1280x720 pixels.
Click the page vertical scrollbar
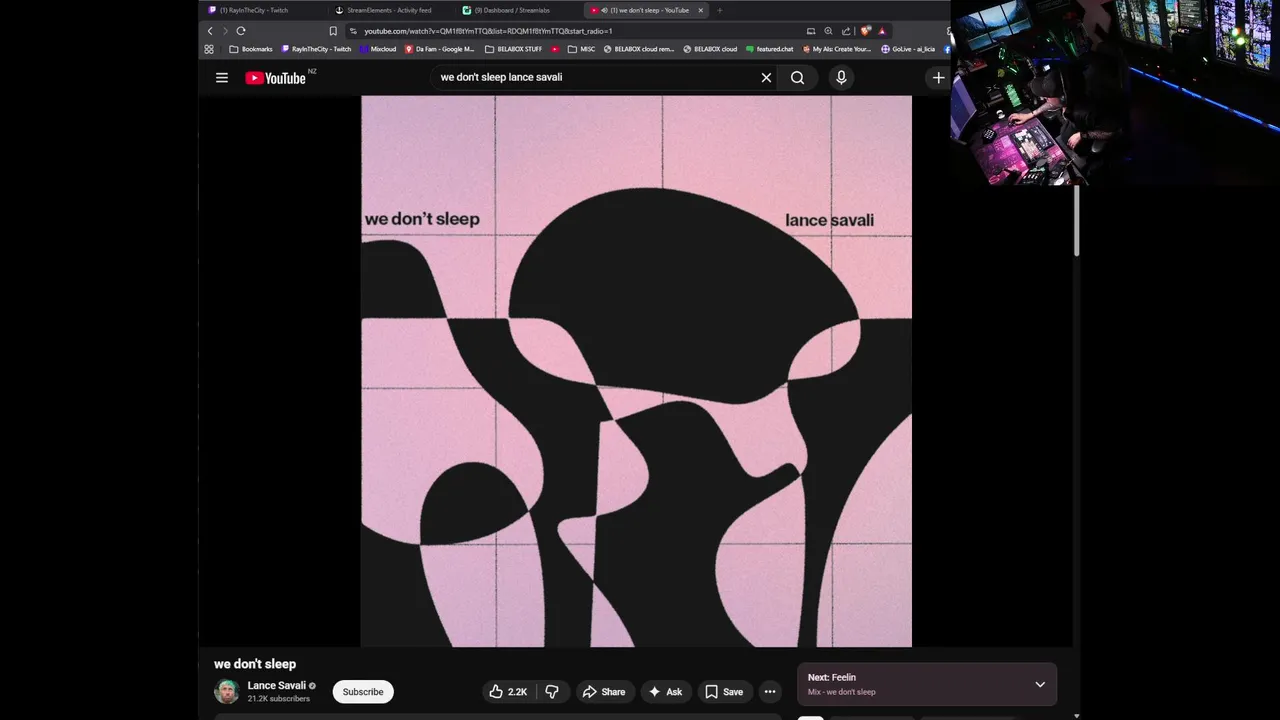[1076, 220]
